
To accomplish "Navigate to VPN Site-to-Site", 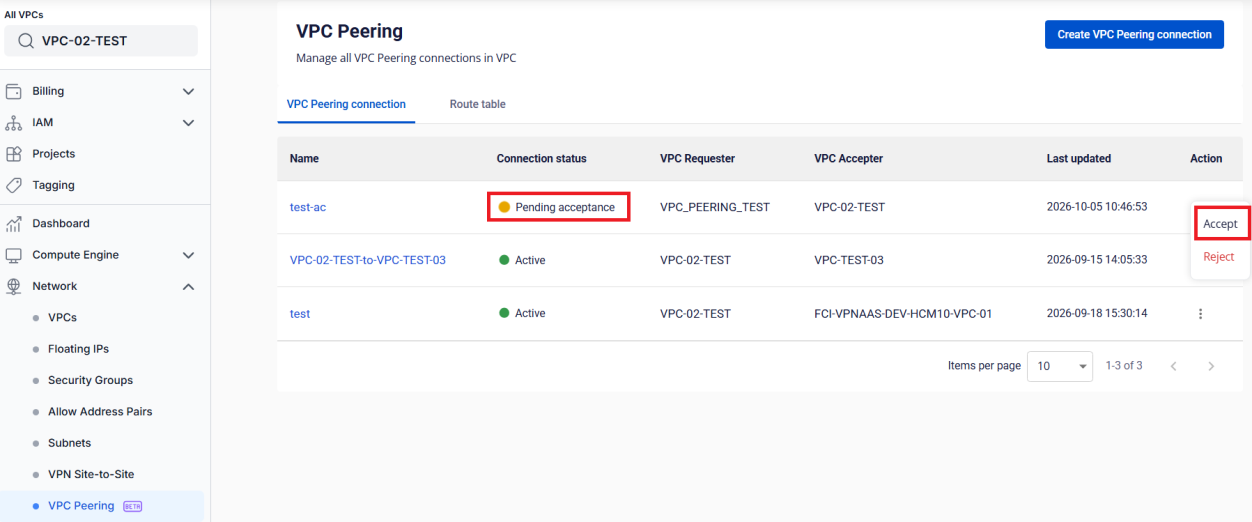I will [x=91, y=474].
